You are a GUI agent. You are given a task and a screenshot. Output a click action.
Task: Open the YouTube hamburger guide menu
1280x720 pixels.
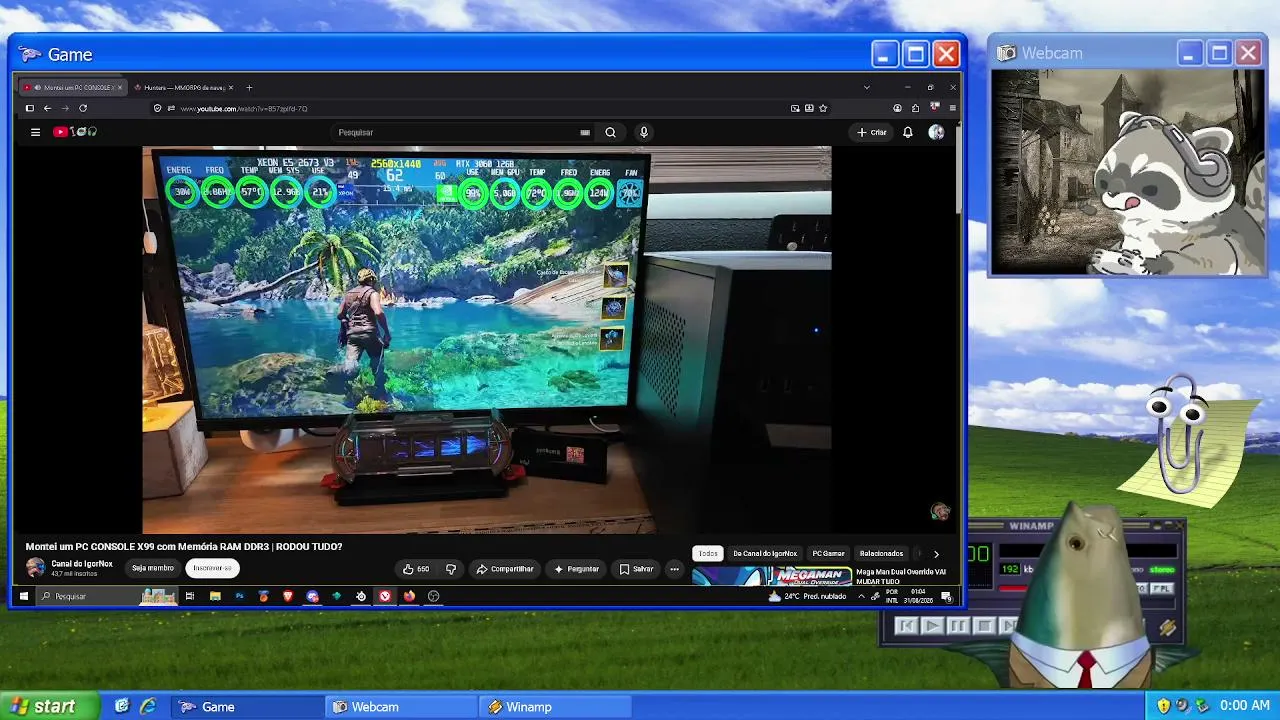click(x=35, y=132)
